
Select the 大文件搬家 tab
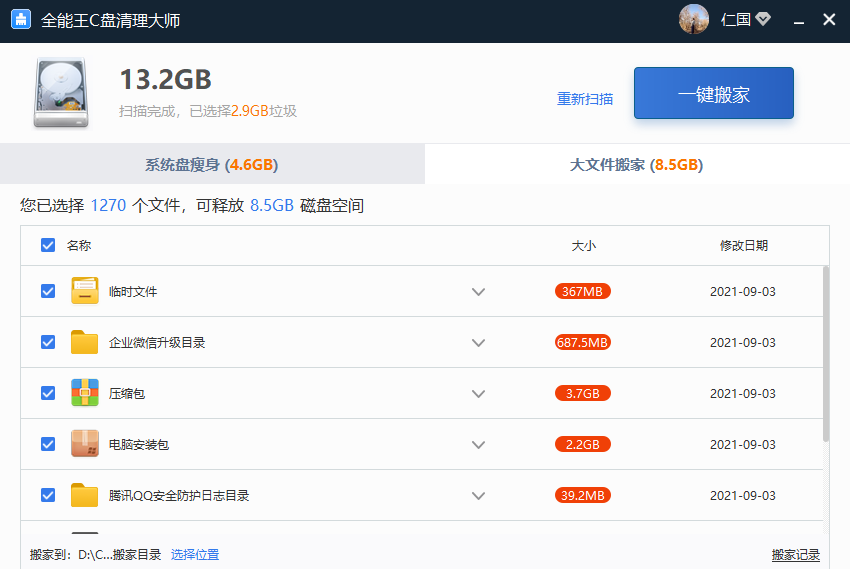636,164
